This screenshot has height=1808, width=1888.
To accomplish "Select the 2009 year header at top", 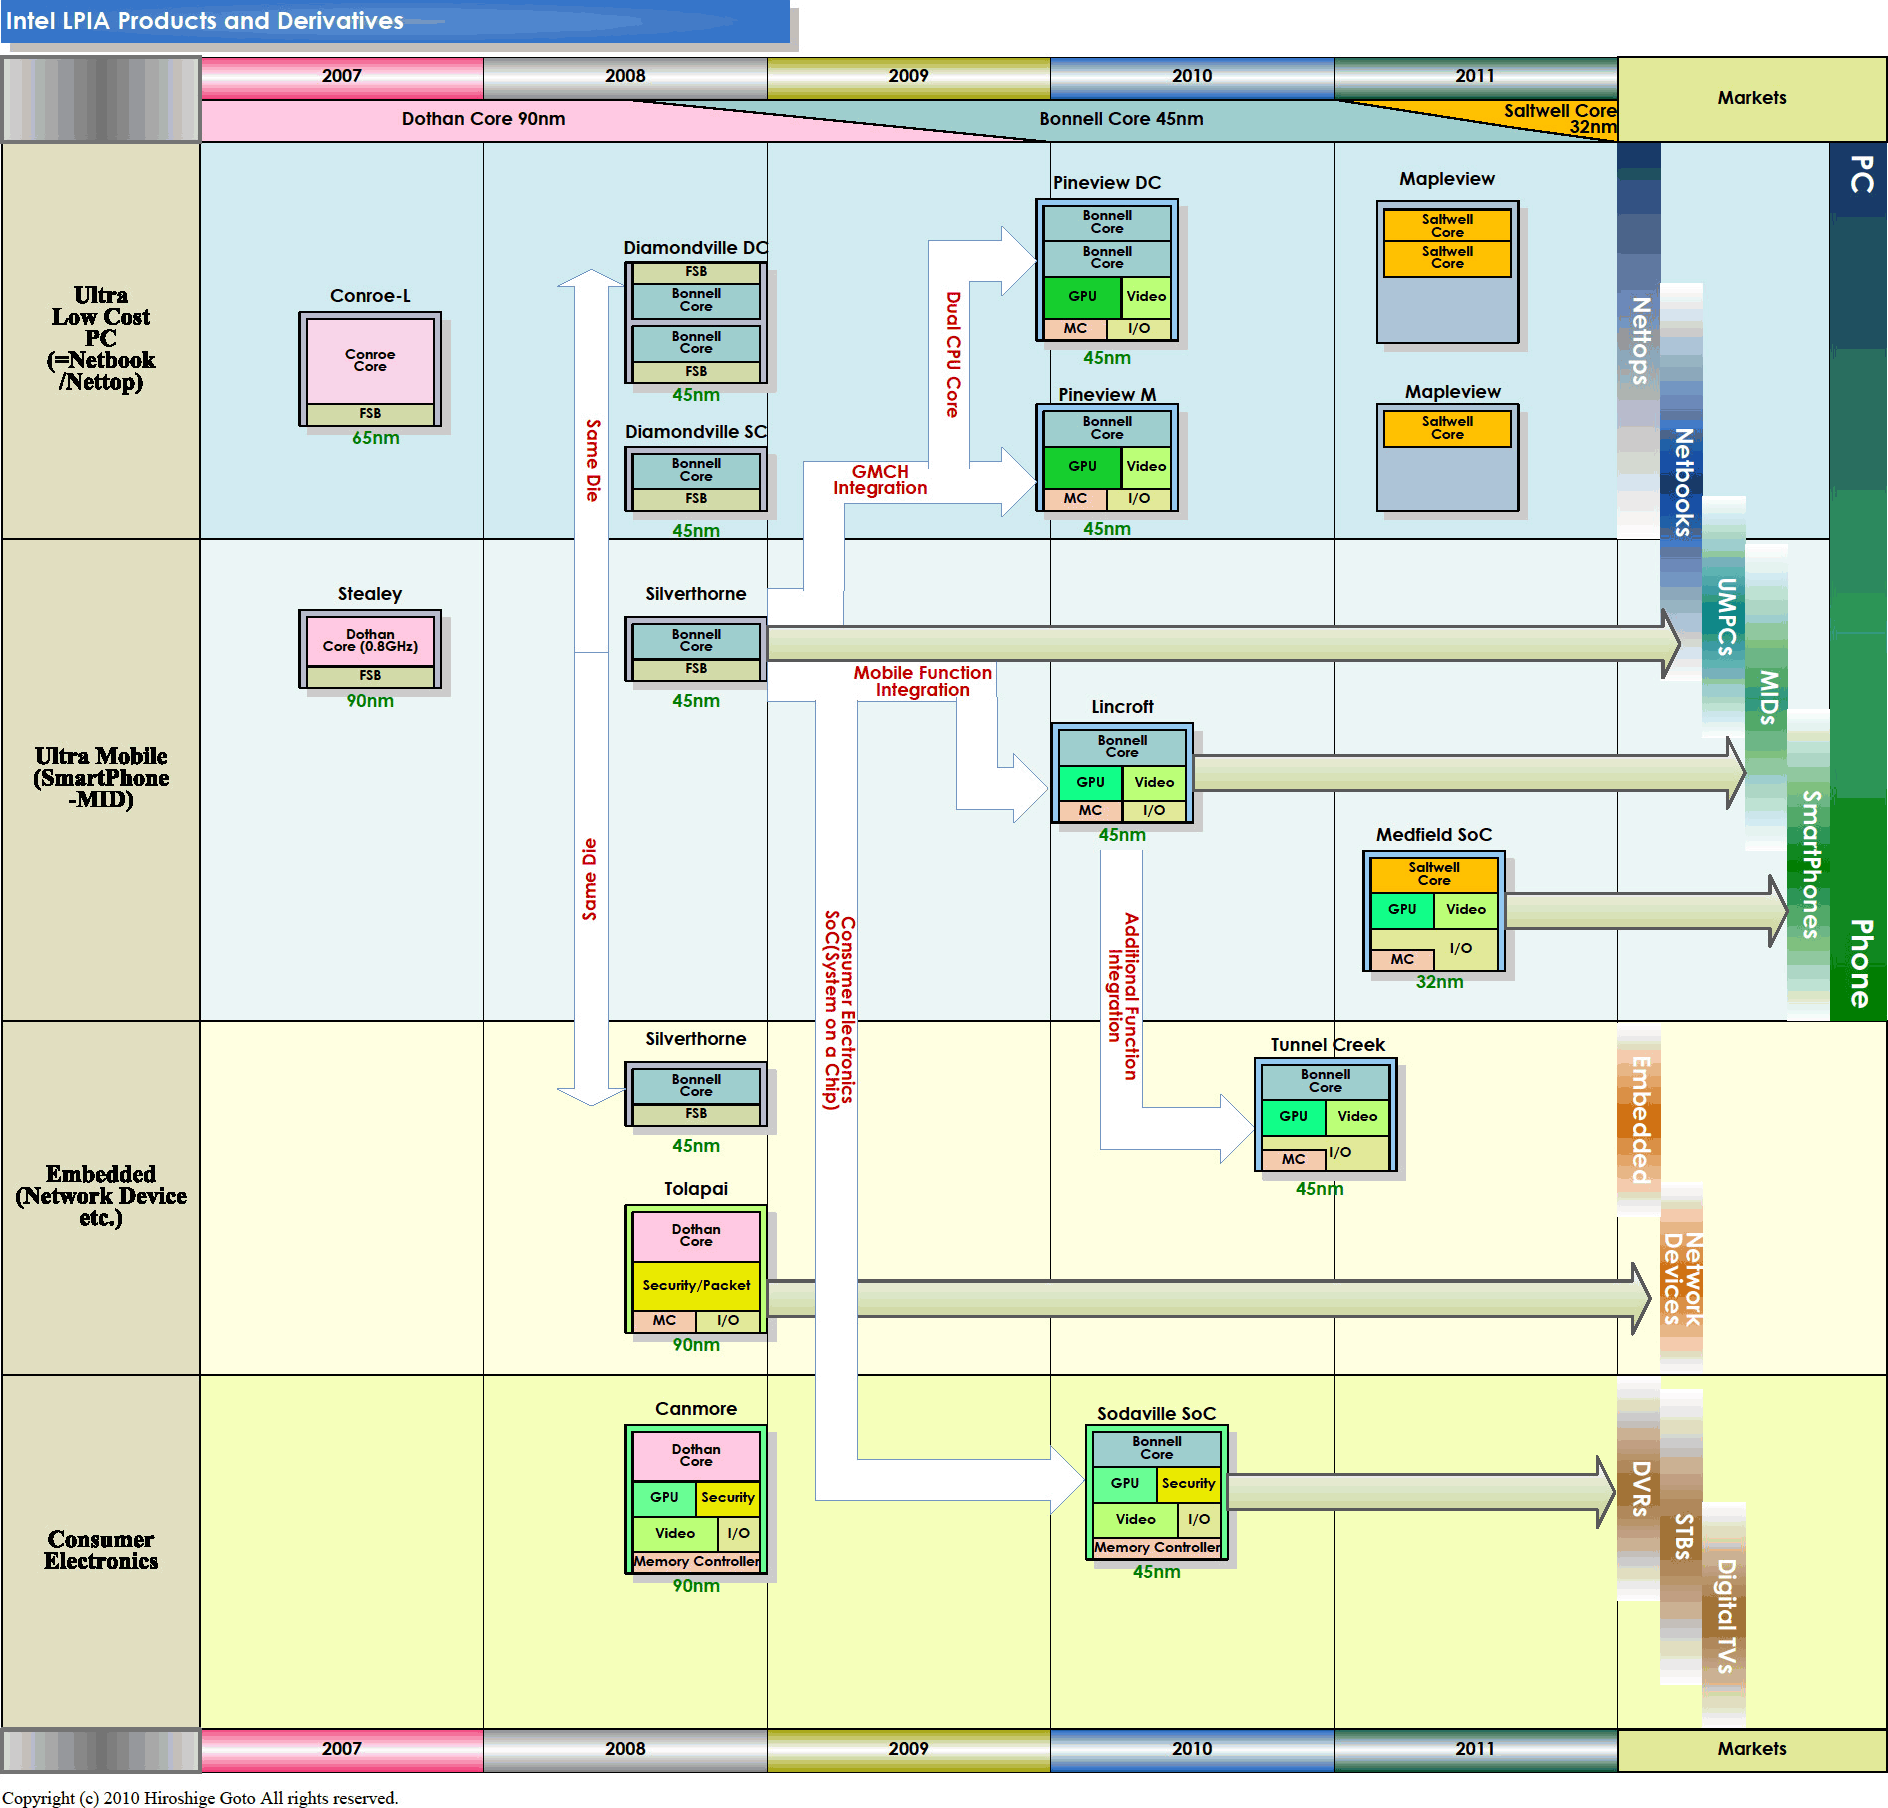I will [x=909, y=76].
